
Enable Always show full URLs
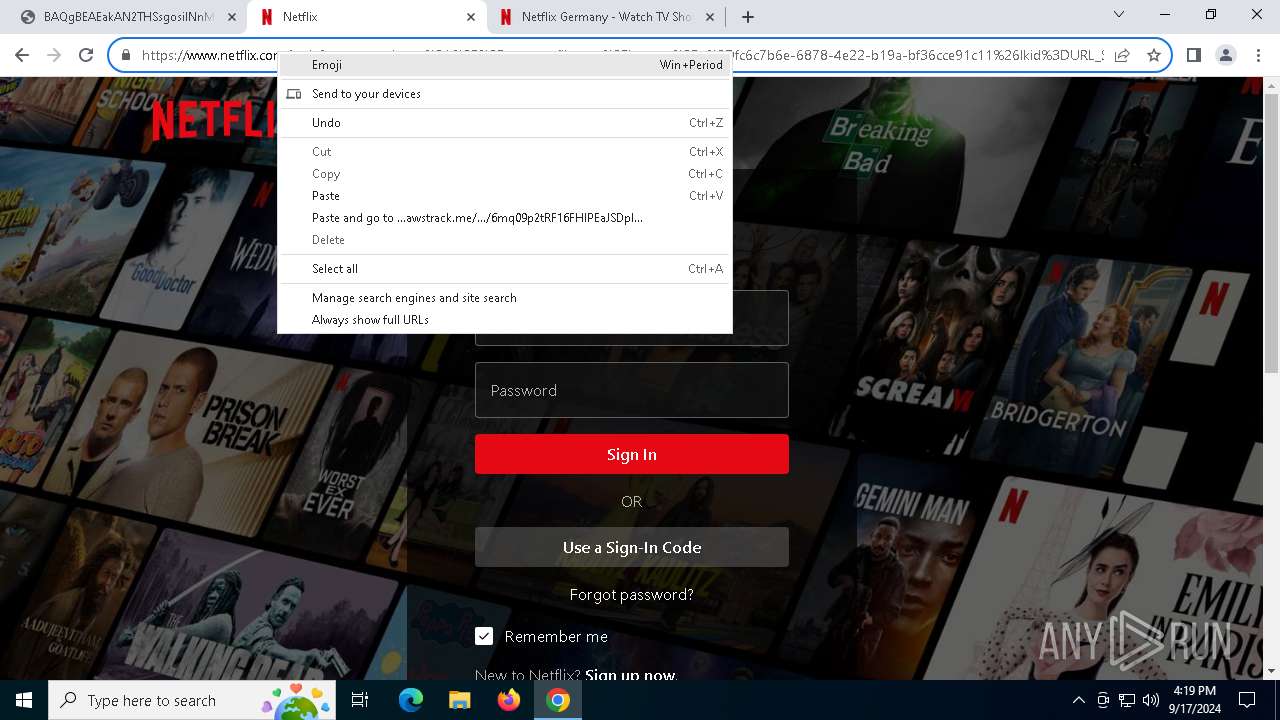[505, 320]
